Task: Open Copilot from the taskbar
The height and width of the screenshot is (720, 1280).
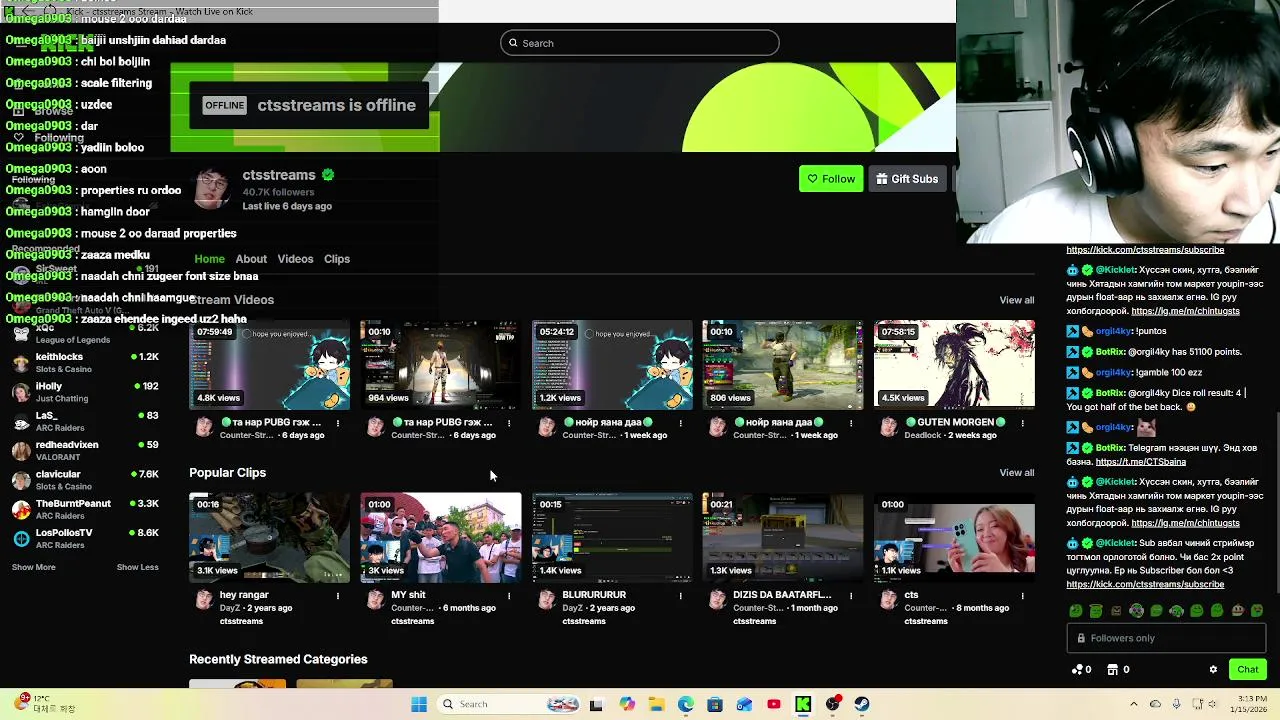Action: click(627, 704)
